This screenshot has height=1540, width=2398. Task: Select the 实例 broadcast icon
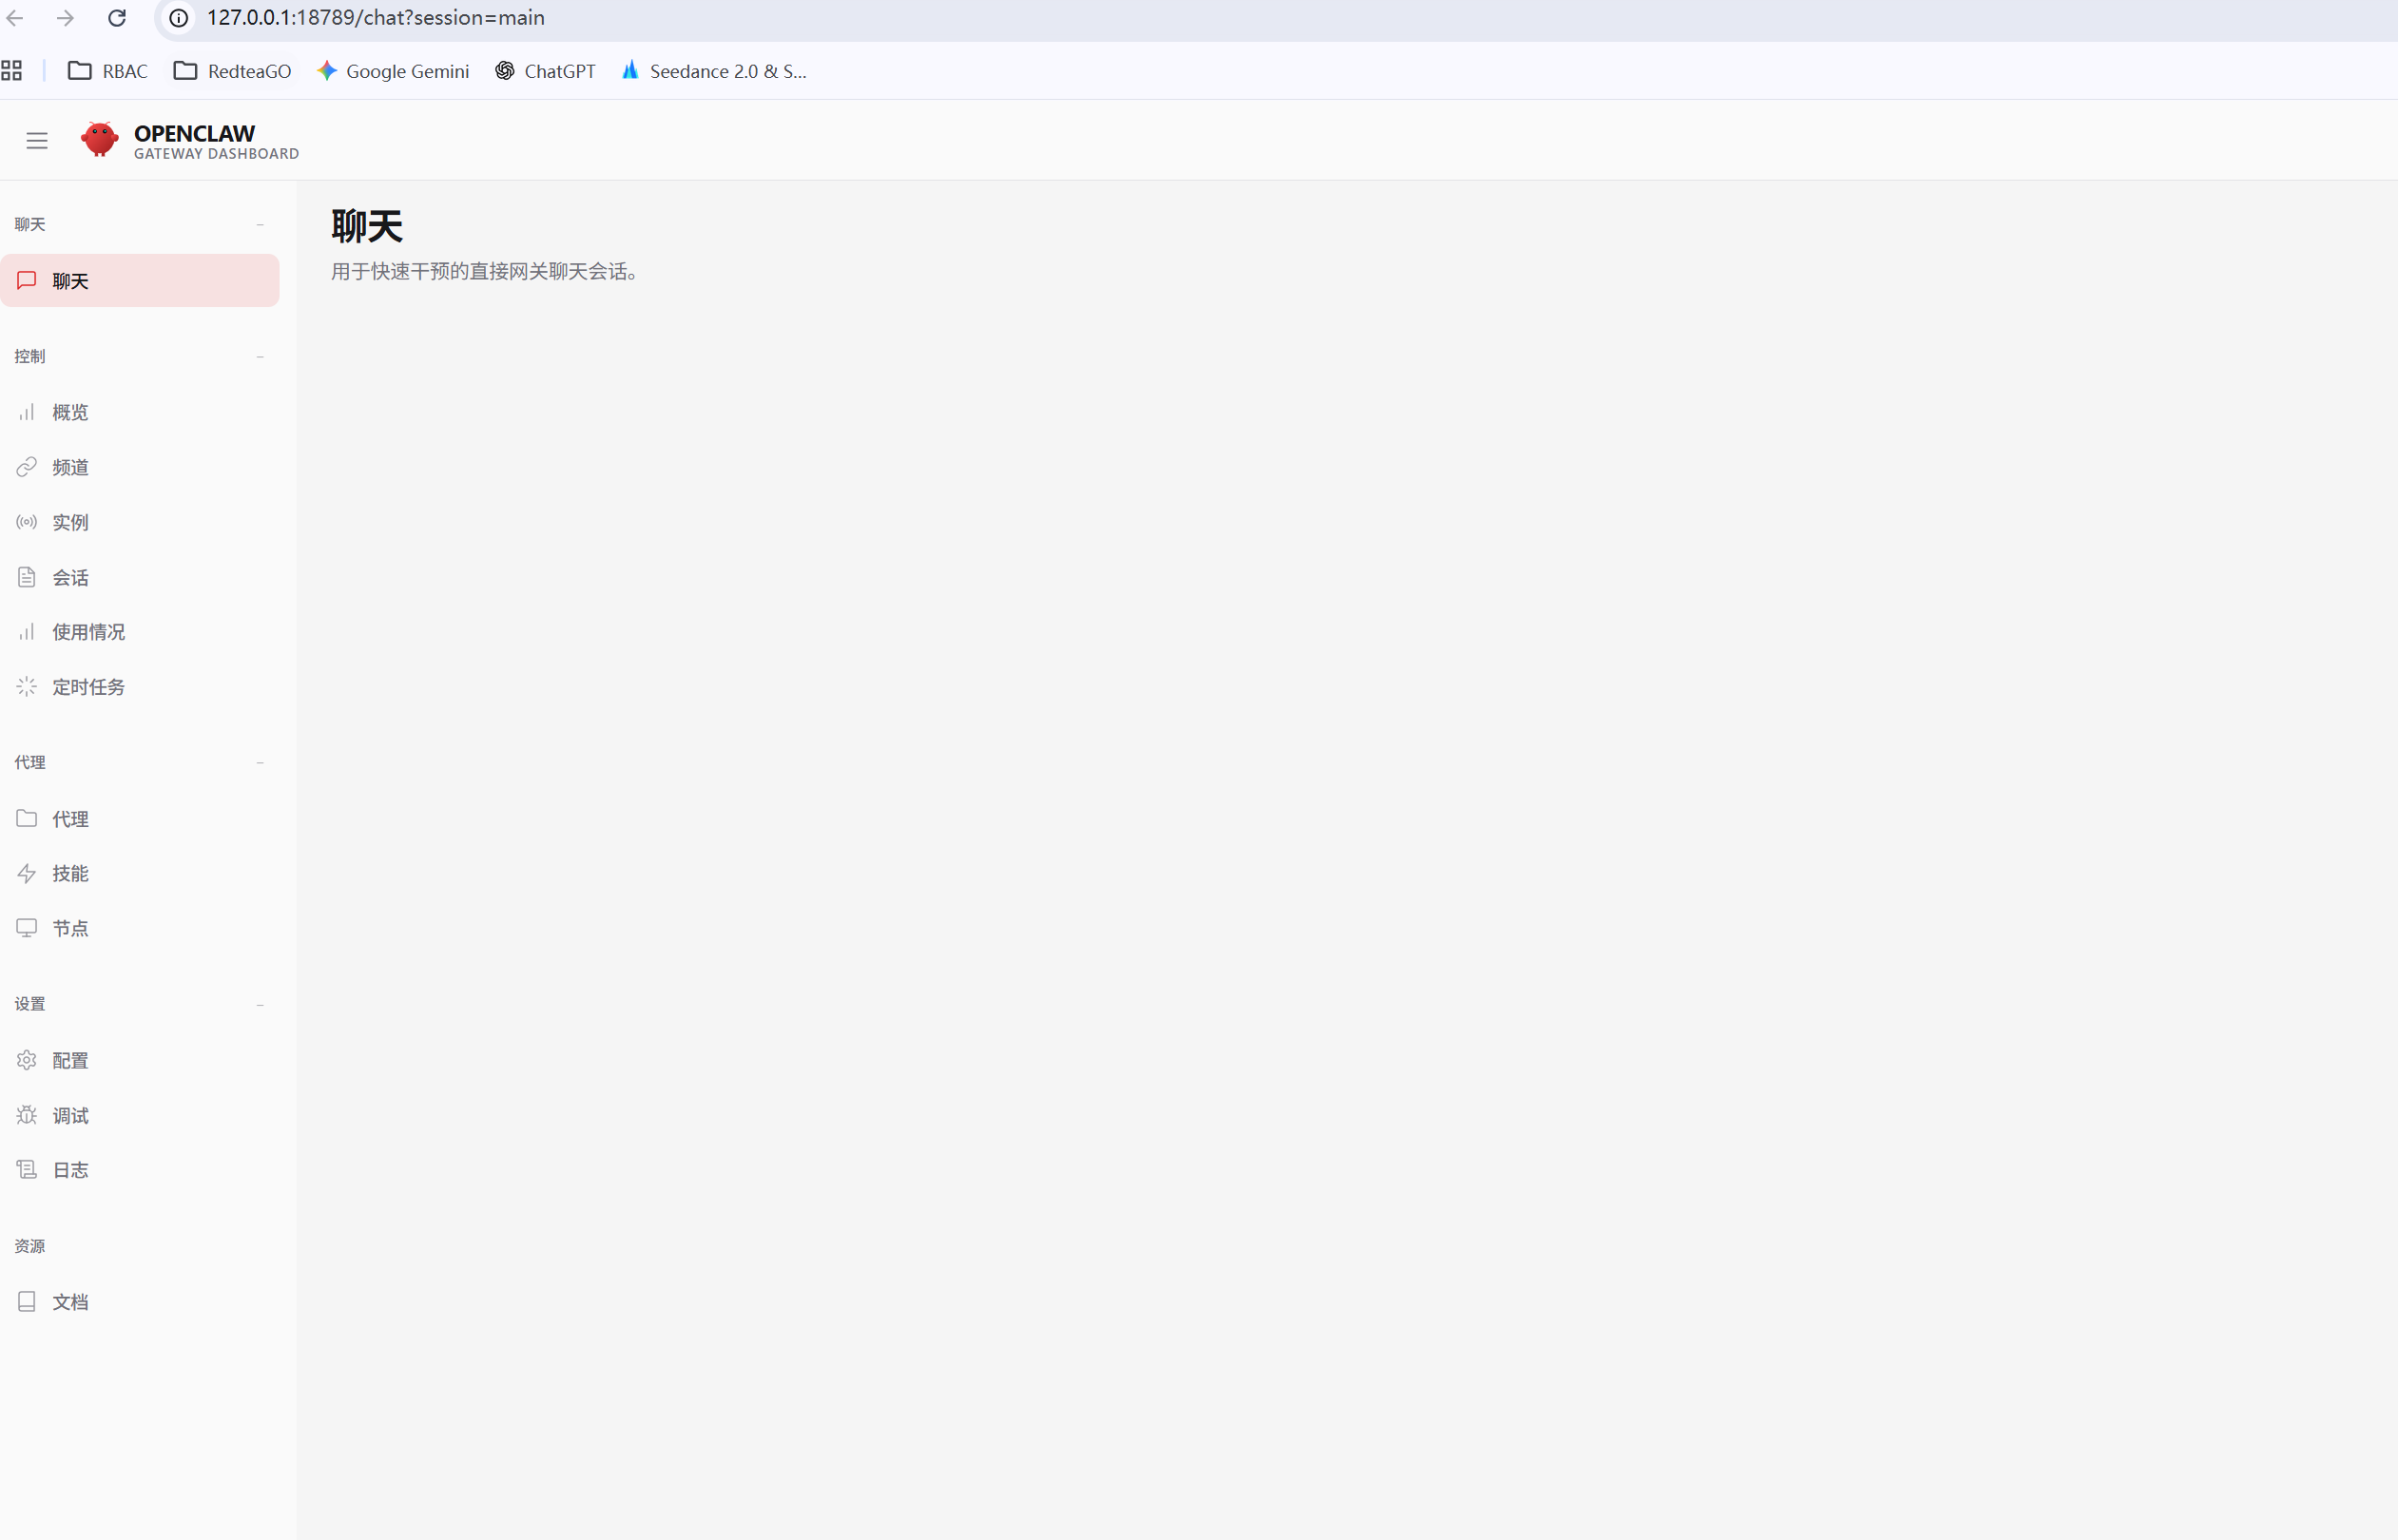click(27, 522)
